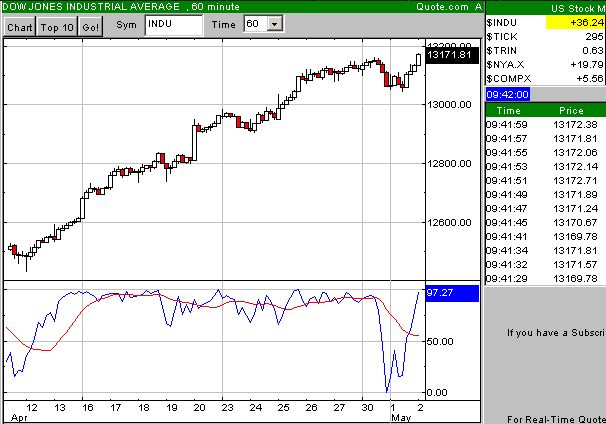The height and width of the screenshot is (424, 606).
Task: Select the 09:41:47 trade row
Action: tap(546, 208)
